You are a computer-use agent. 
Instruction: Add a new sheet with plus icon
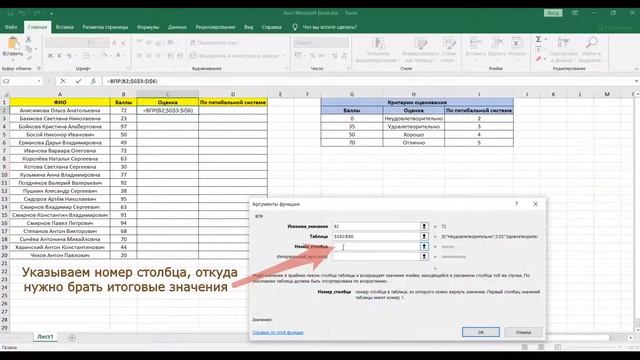(72, 338)
